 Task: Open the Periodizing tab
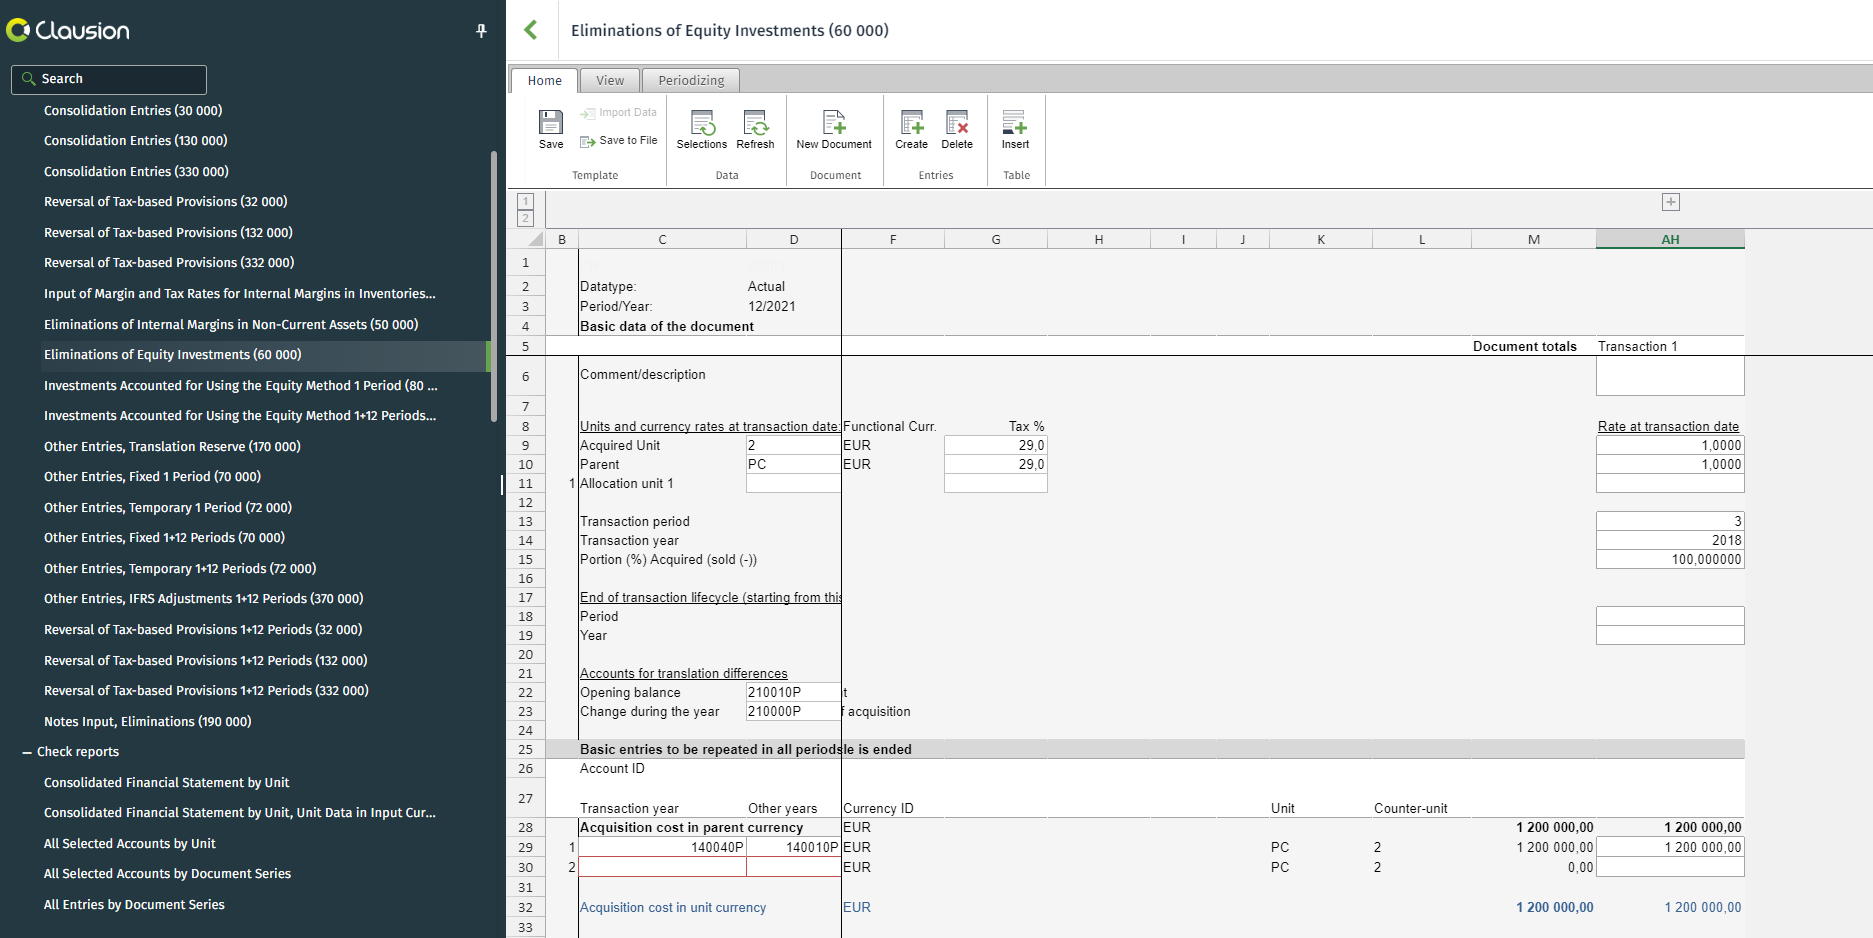[x=690, y=80]
